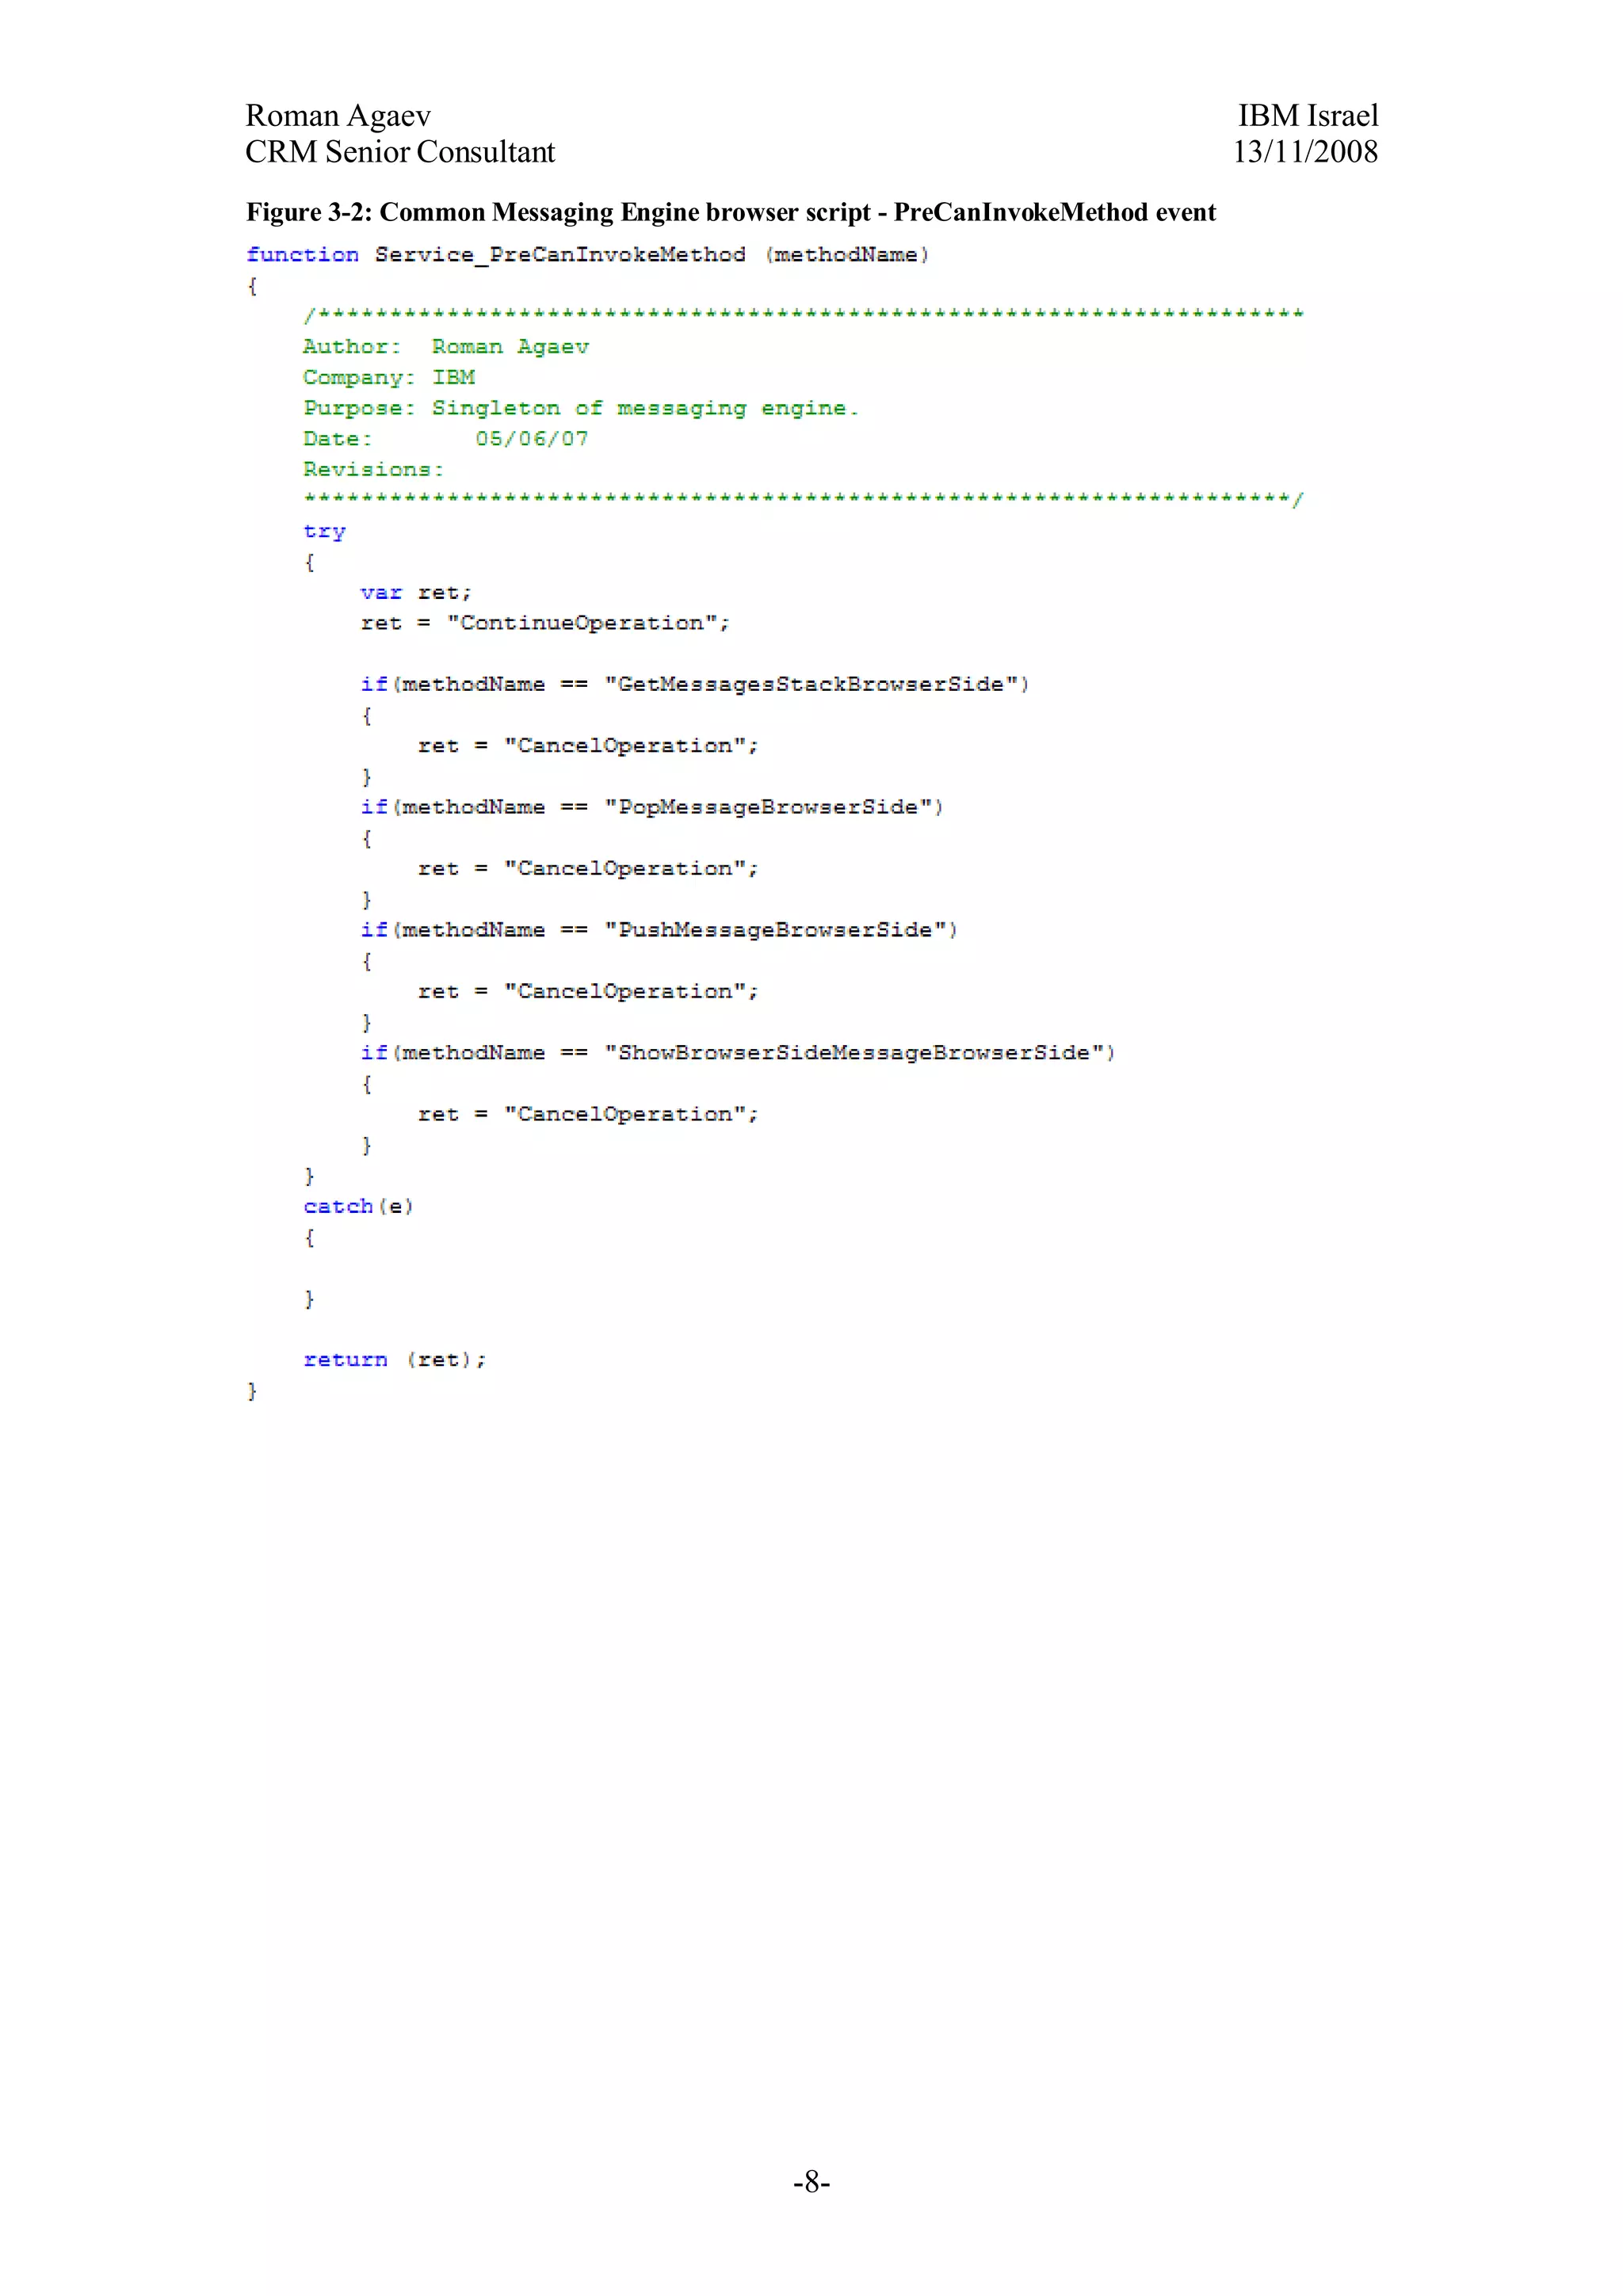
Task: Click the date '13/11/2008'
Action: click(x=1305, y=152)
